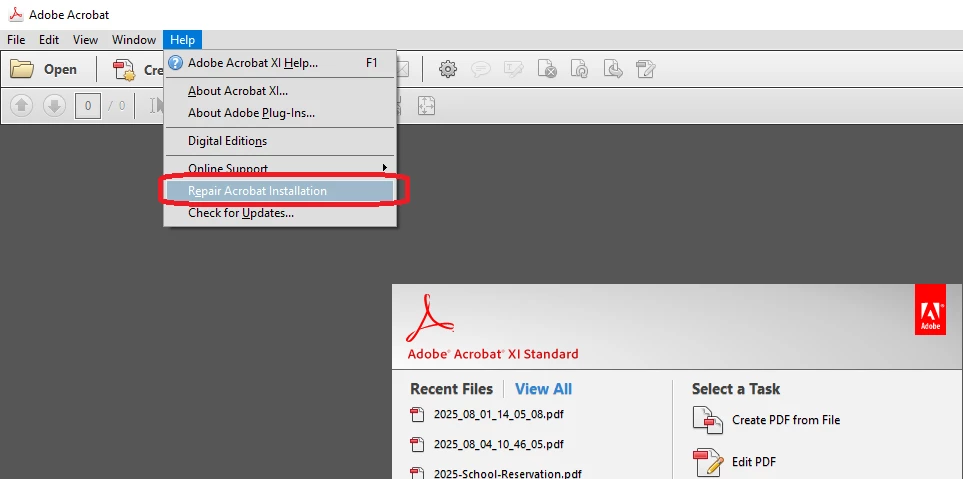Click the Open folder toolbar button
963x479 pixels.
coord(44,69)
